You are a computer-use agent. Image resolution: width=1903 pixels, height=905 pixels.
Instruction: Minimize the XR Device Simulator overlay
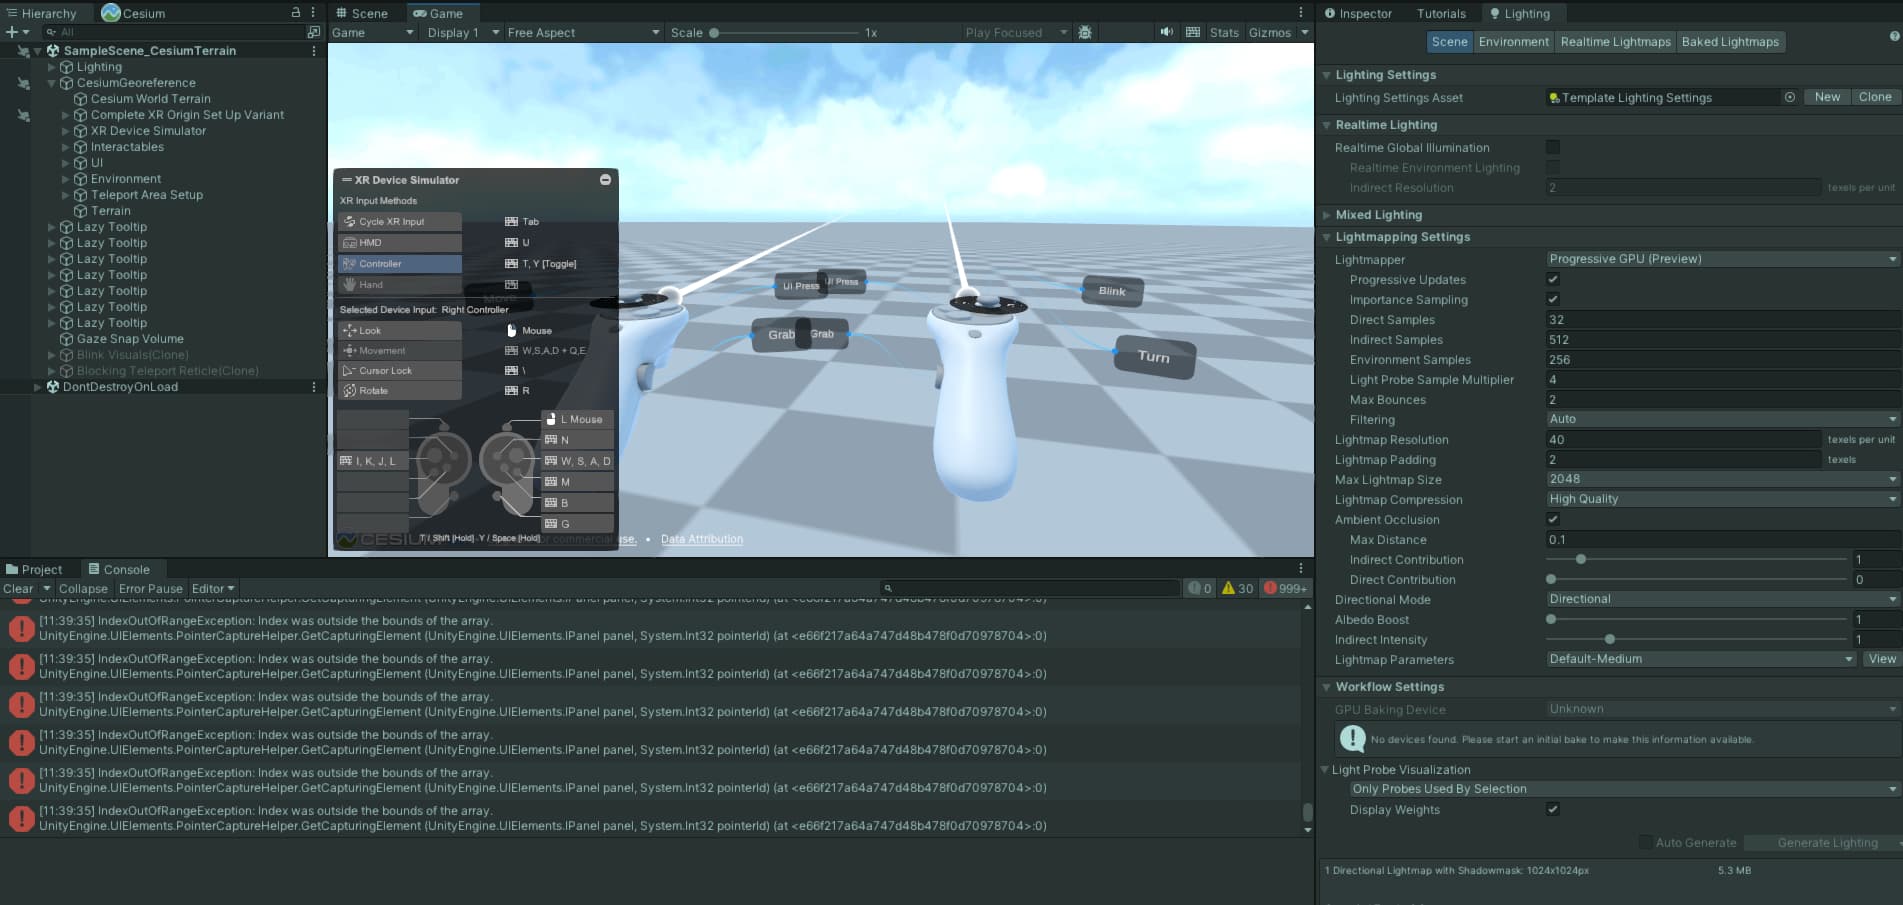point(605,180)
